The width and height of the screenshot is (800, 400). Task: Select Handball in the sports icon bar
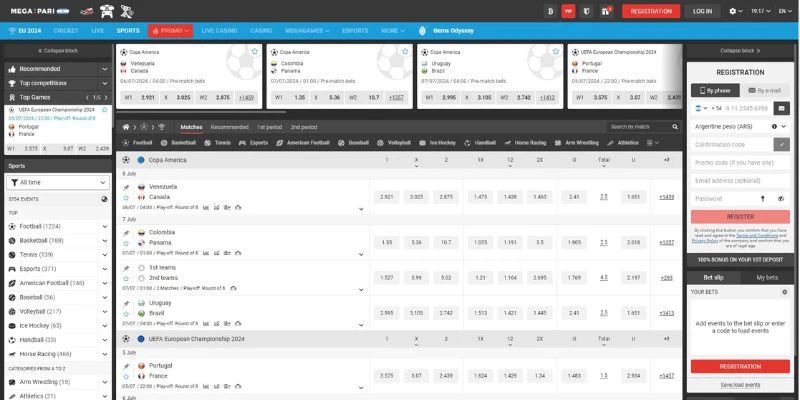click(481, 143)
